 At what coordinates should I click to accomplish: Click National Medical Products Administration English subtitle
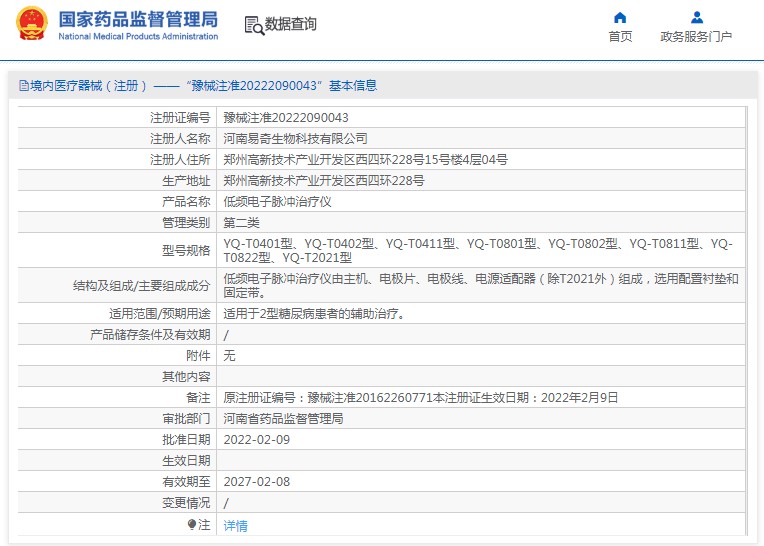click(138, 36)
